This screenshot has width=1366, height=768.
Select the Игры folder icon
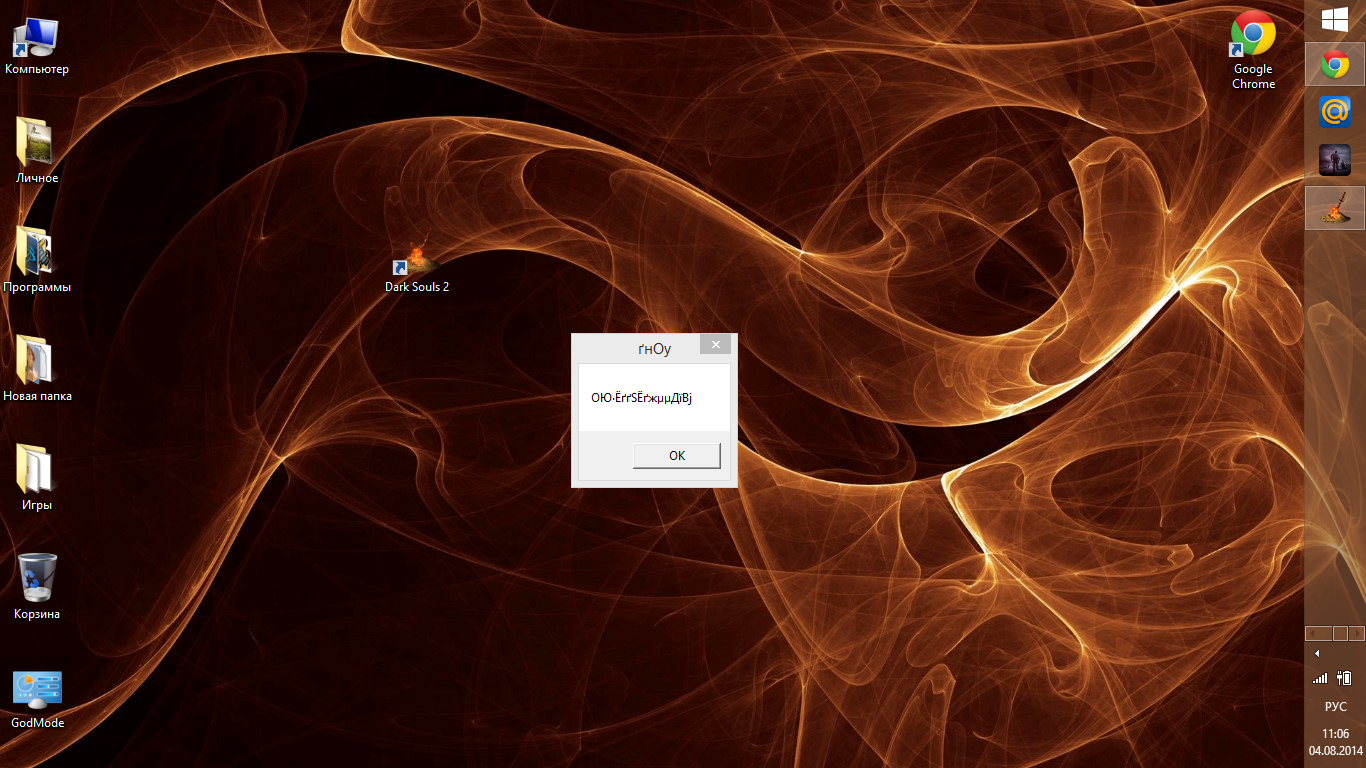[37, 478]
